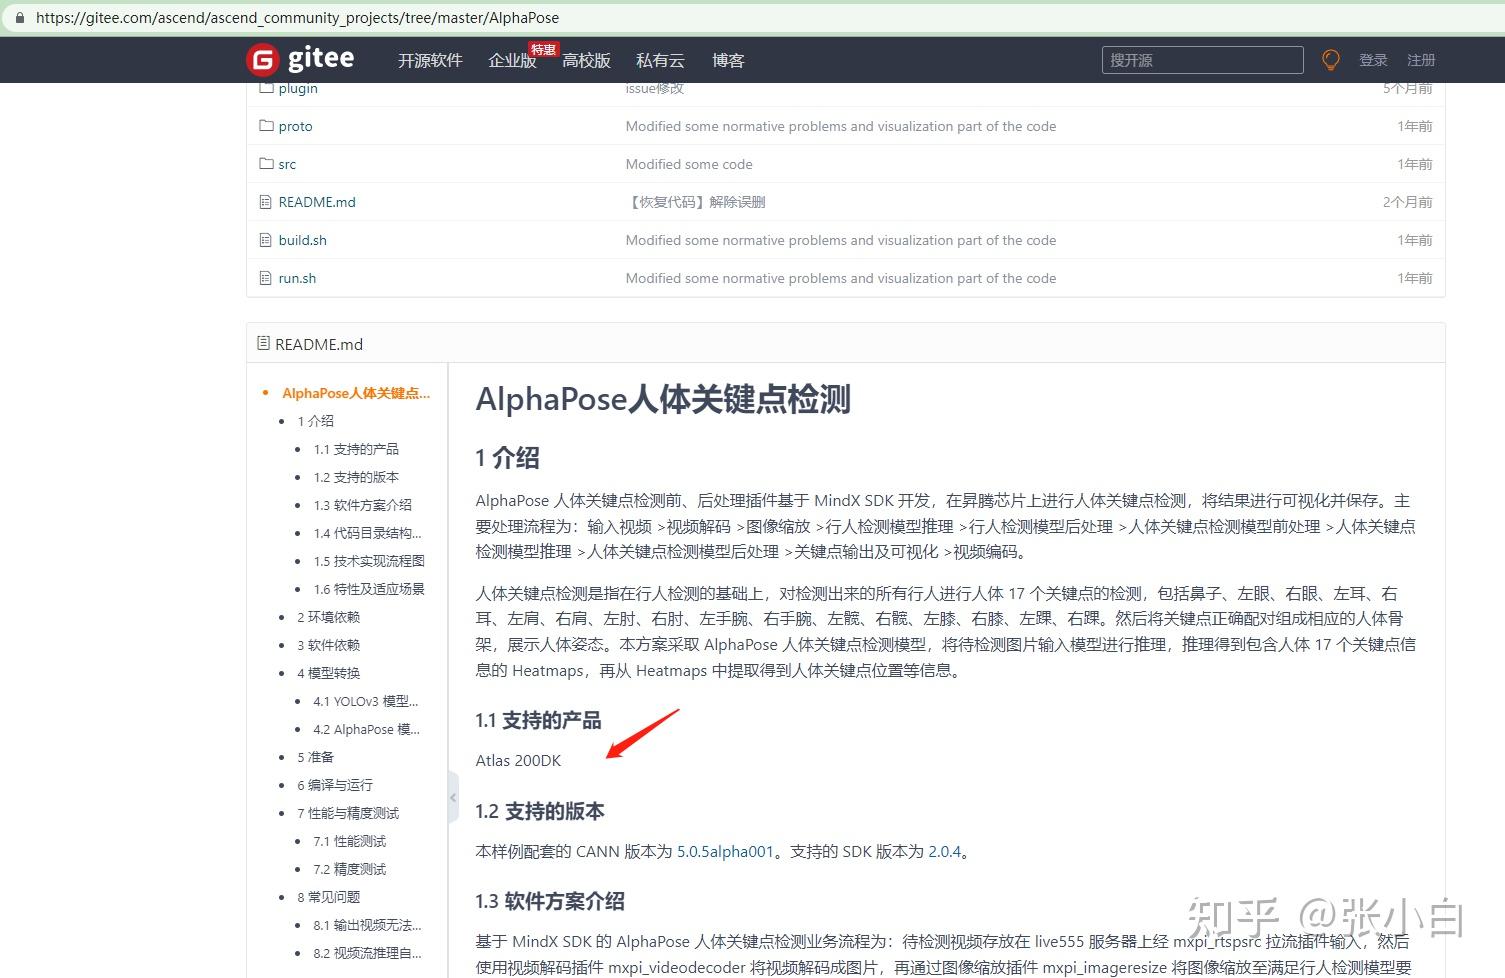Image resolution: width=1505 pixels, height=978 pixels.
Task: Click the 注册 link
Action: (x=1421, y=60)
